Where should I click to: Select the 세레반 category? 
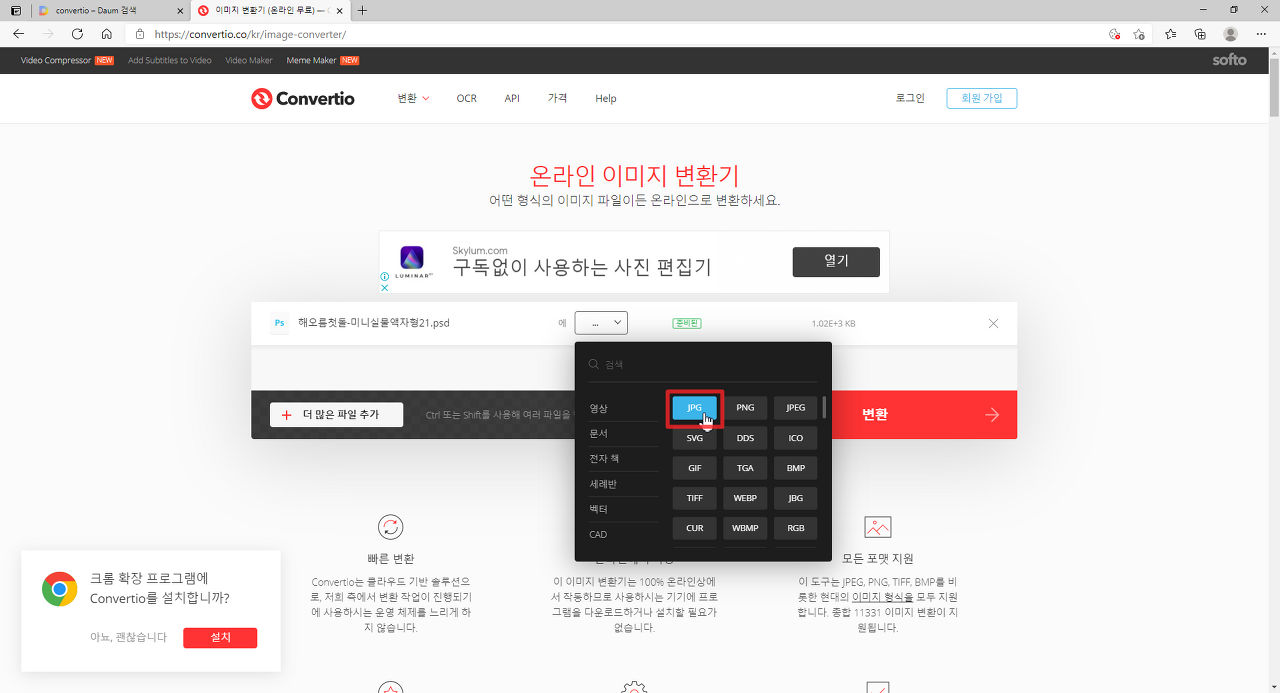tap(623, 483)
